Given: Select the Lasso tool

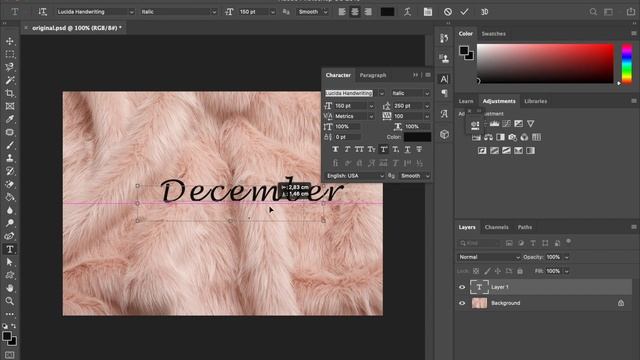Looking at the screenshot, I should [x=10, y=67].
